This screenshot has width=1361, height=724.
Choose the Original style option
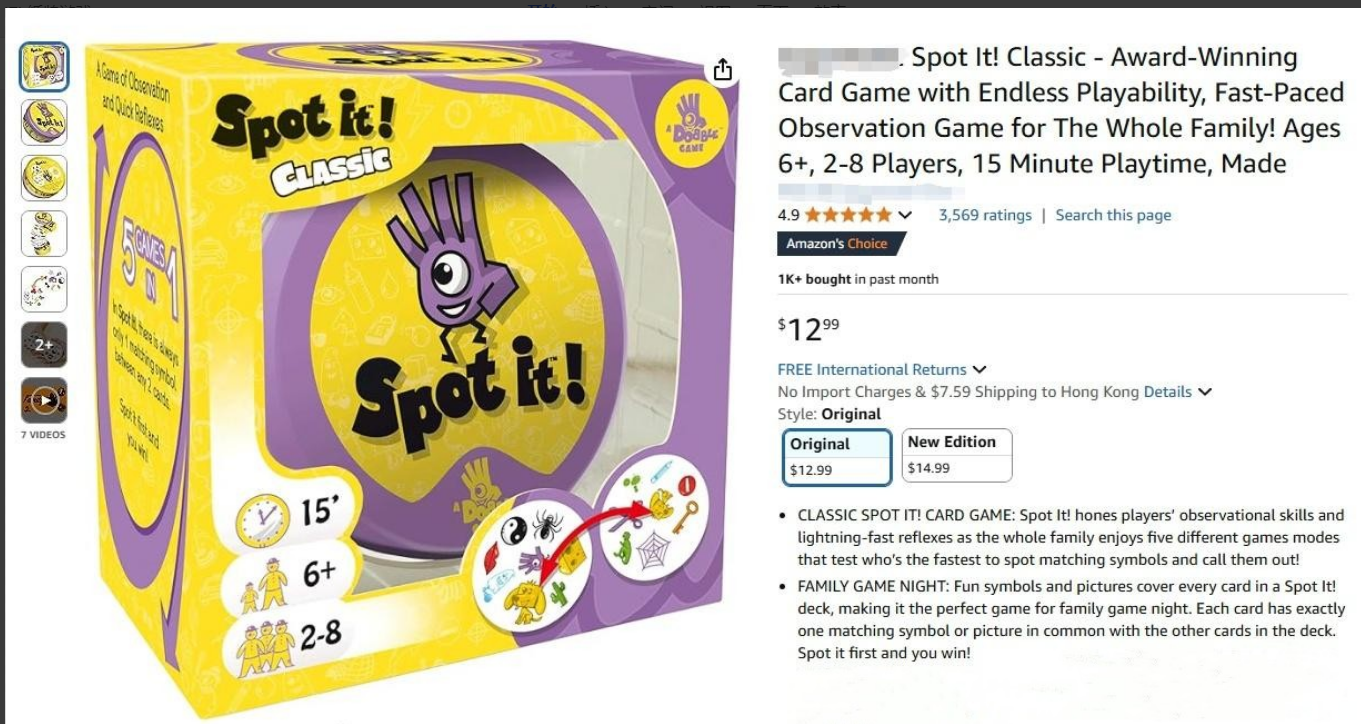(x=837, y=457)
